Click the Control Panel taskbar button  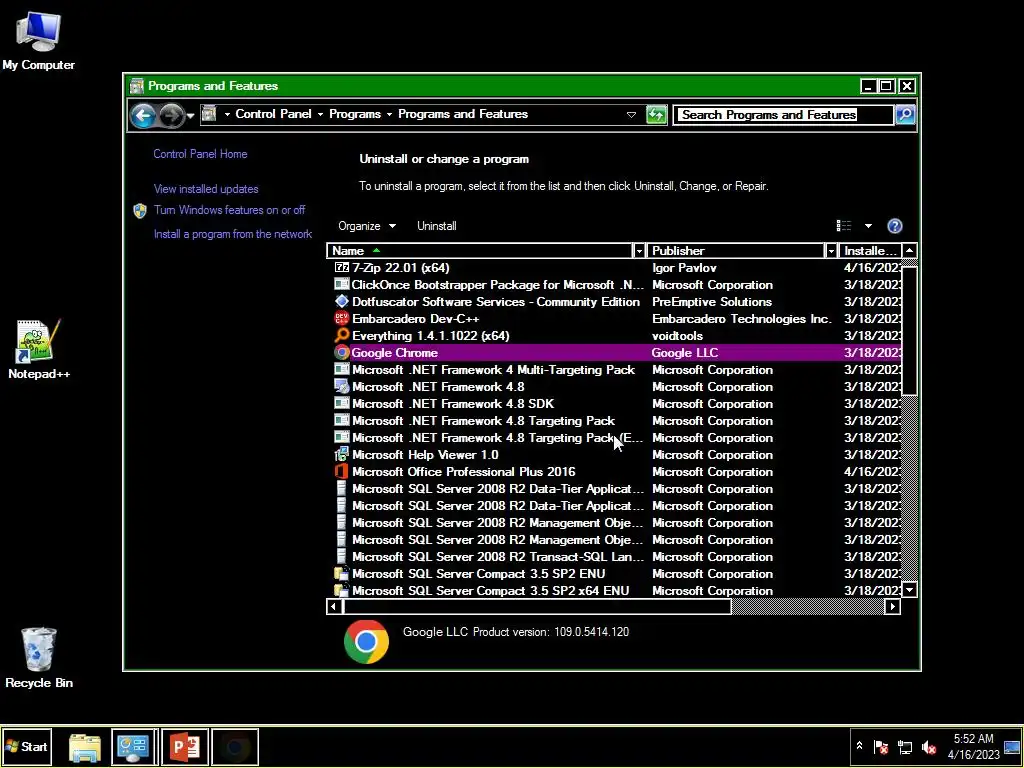[133, 747]
